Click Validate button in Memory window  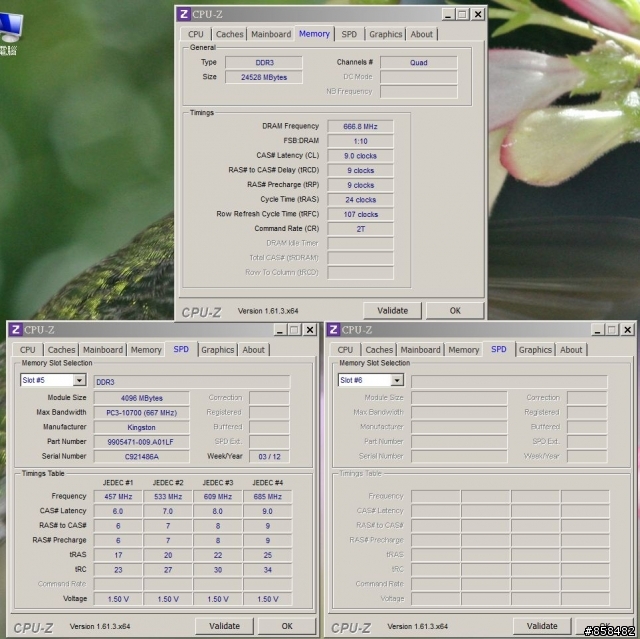coord(392,311)
